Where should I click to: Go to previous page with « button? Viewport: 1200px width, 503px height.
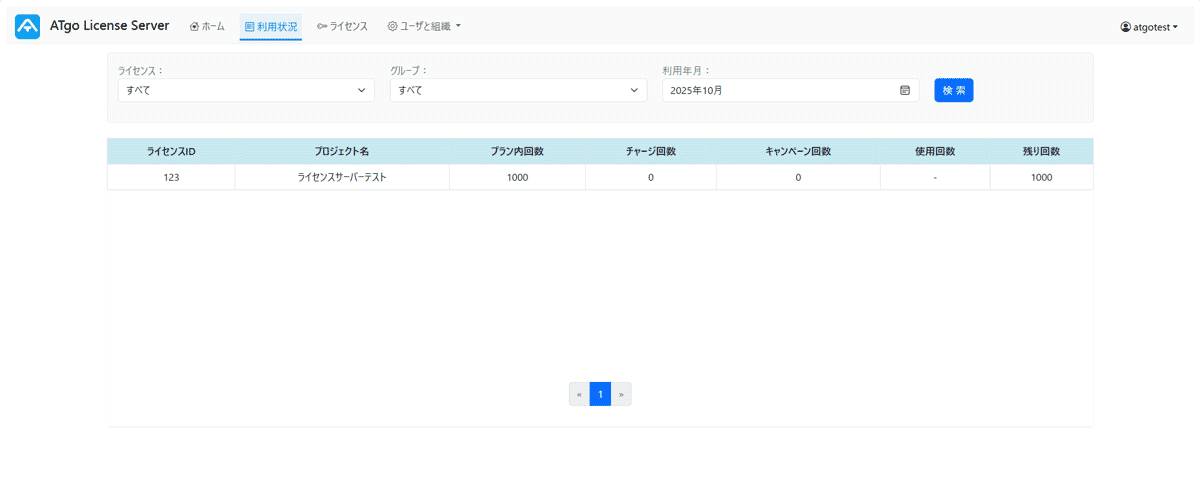pyautogui.click(x=579, y=394)
